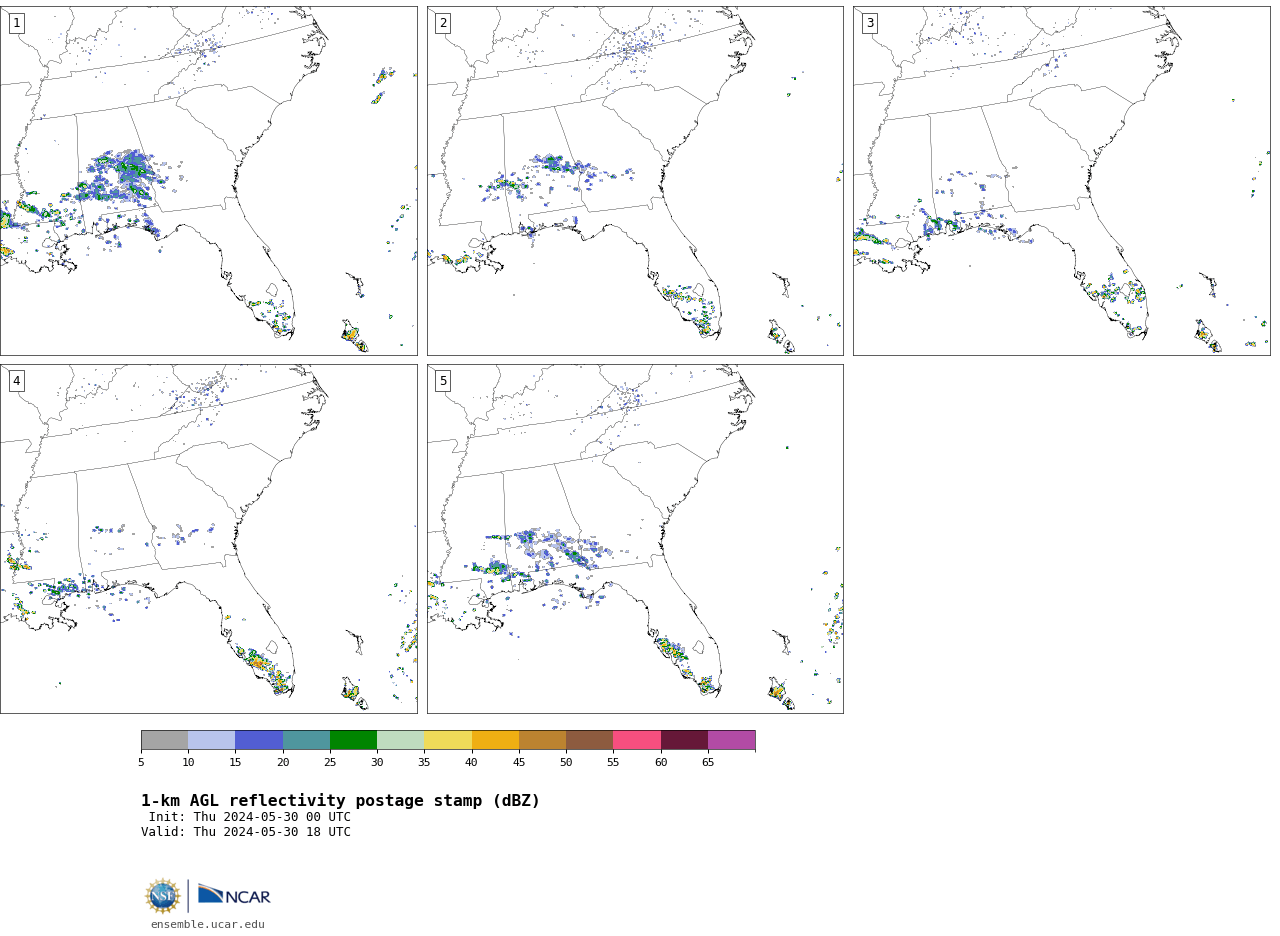The image size is (1280, 936).
Task: Click the colorbar tick label 65
Action: tap(708, 763)
